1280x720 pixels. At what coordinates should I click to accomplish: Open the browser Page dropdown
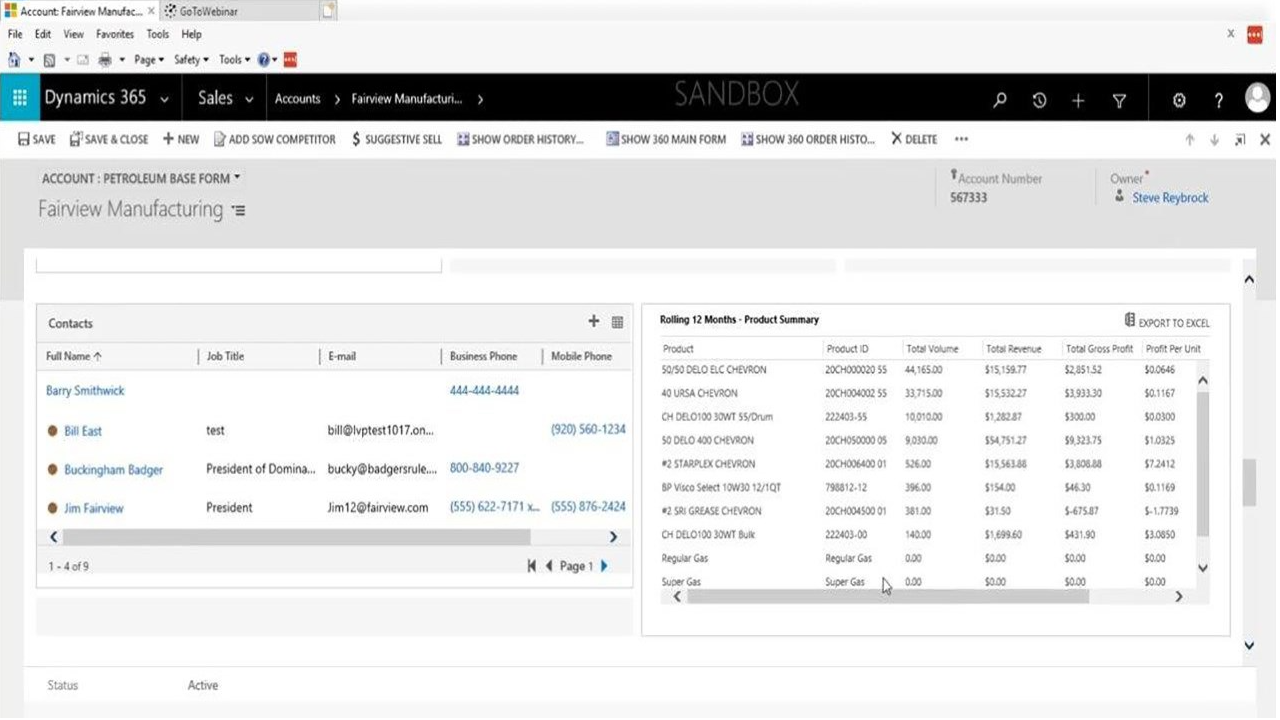click(x=149, y=60)
